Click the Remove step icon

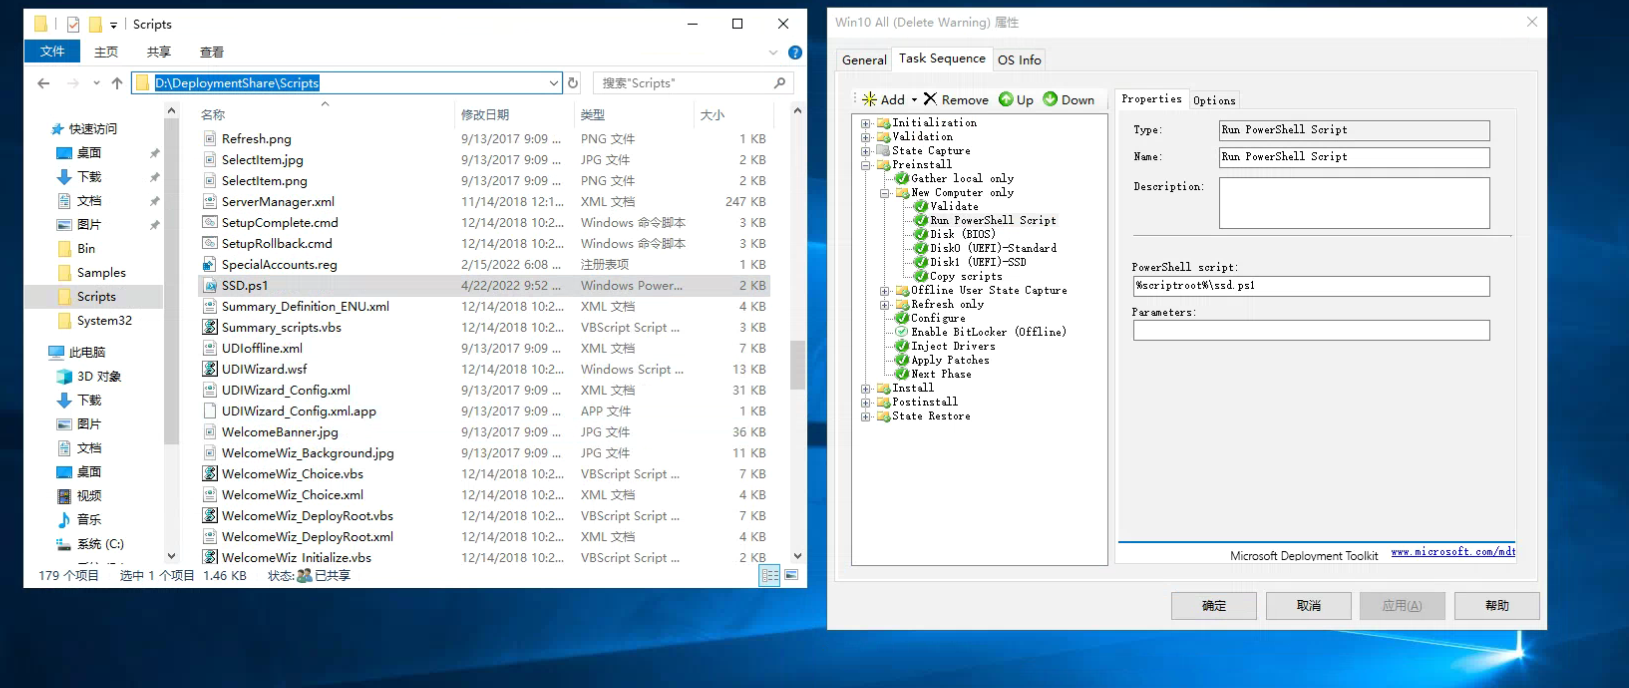click(x=930, y=99)
